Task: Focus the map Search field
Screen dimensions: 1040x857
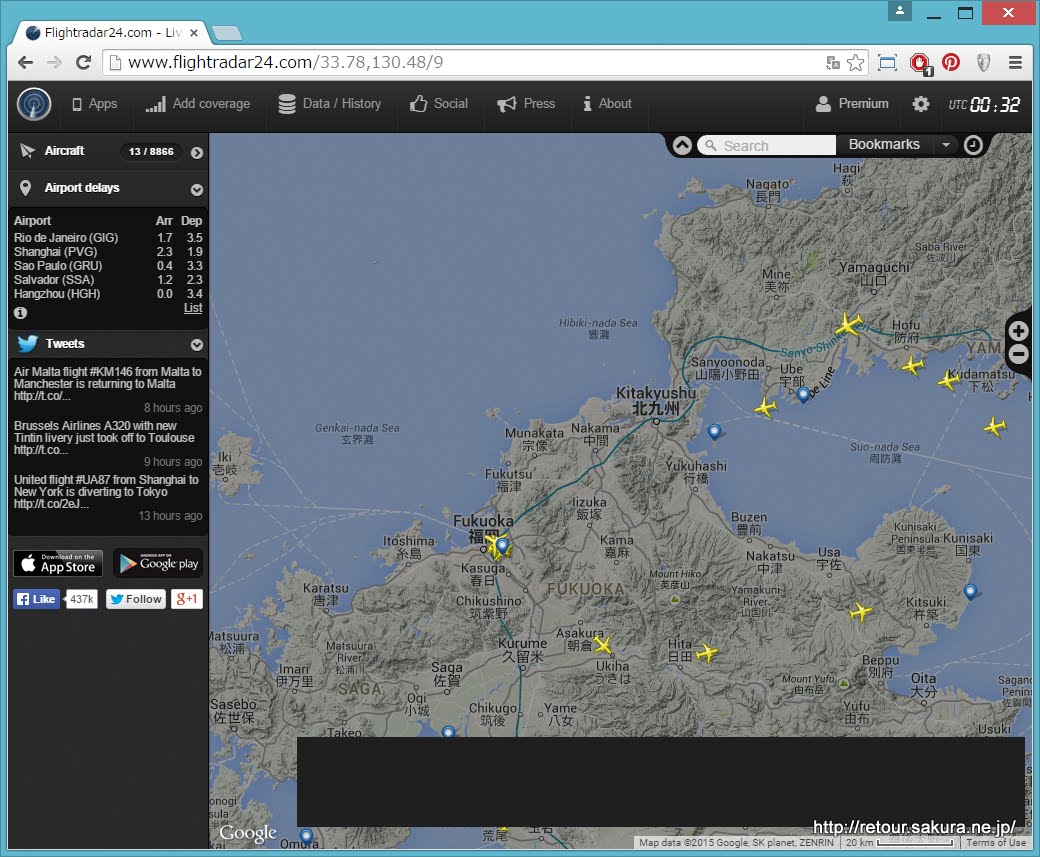Action: (767, 145)
